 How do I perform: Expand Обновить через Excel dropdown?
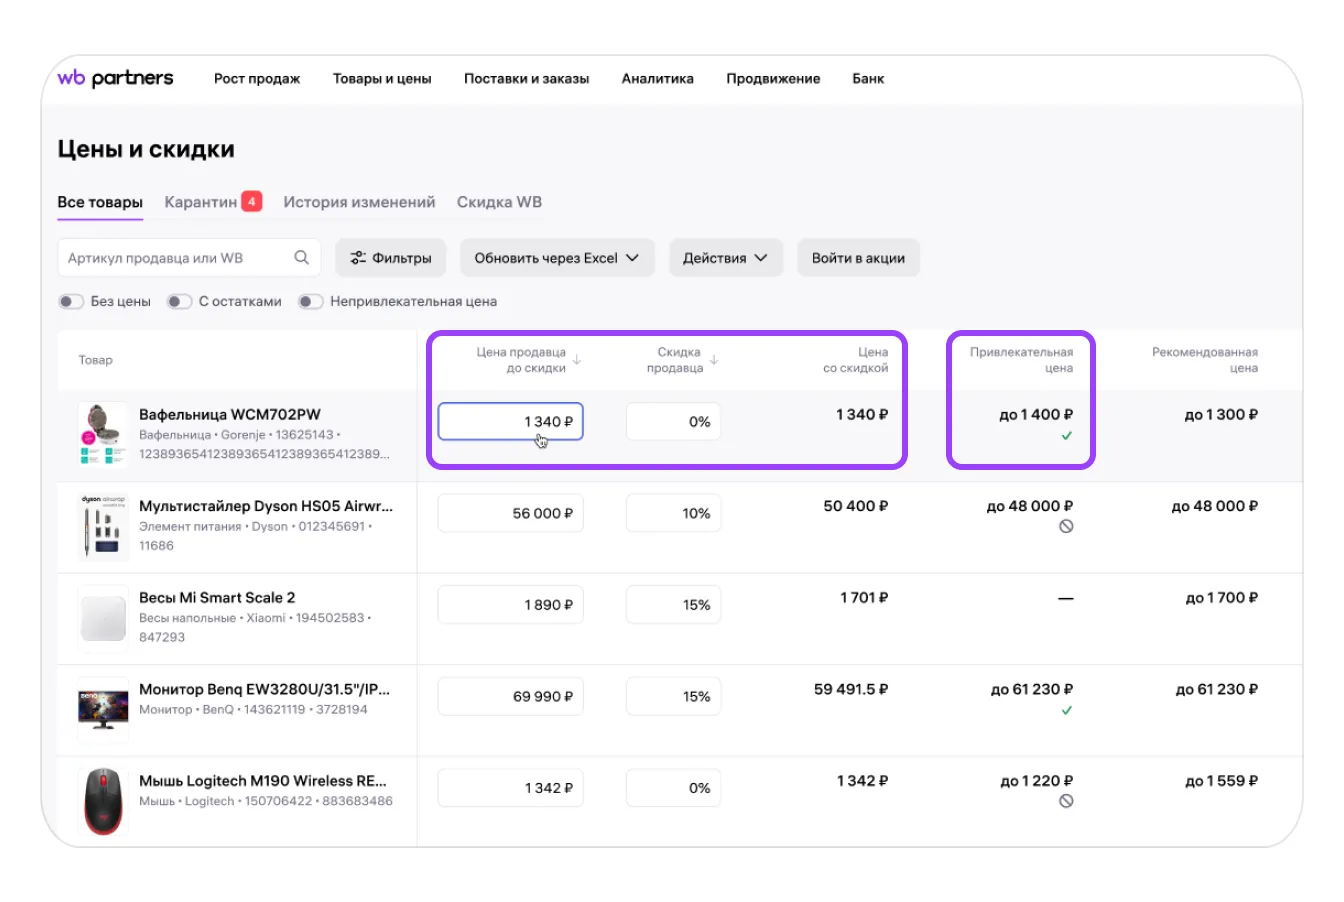point(557,258)
